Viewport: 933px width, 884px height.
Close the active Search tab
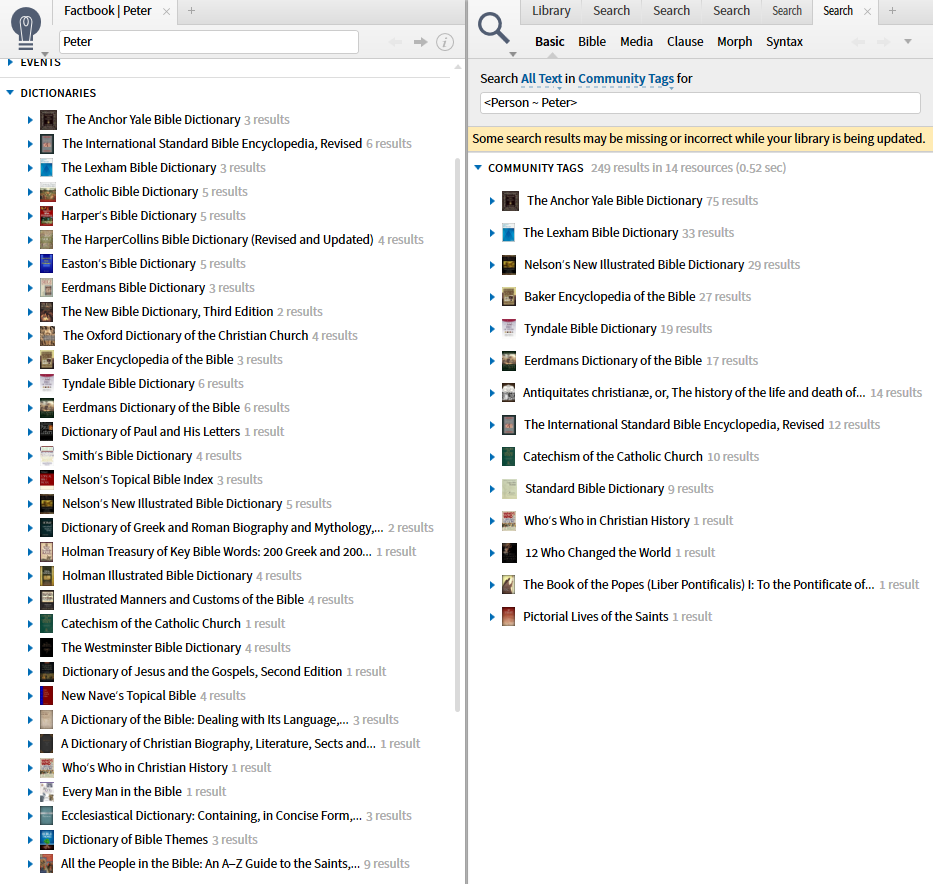click(867, 11)
